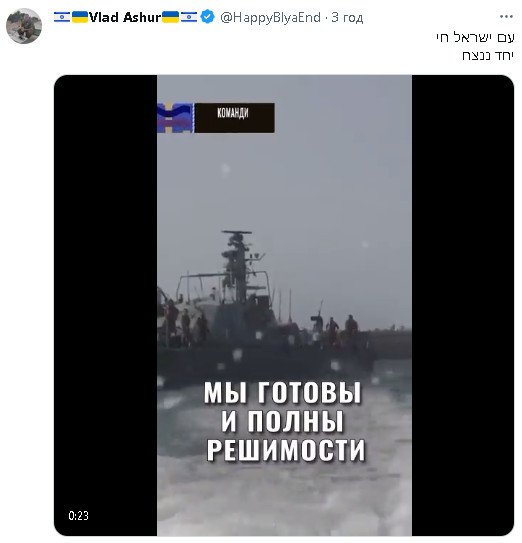Click the blue verified badge icon
Viewport: 522px width, 543px height.
tap(207, 17)
